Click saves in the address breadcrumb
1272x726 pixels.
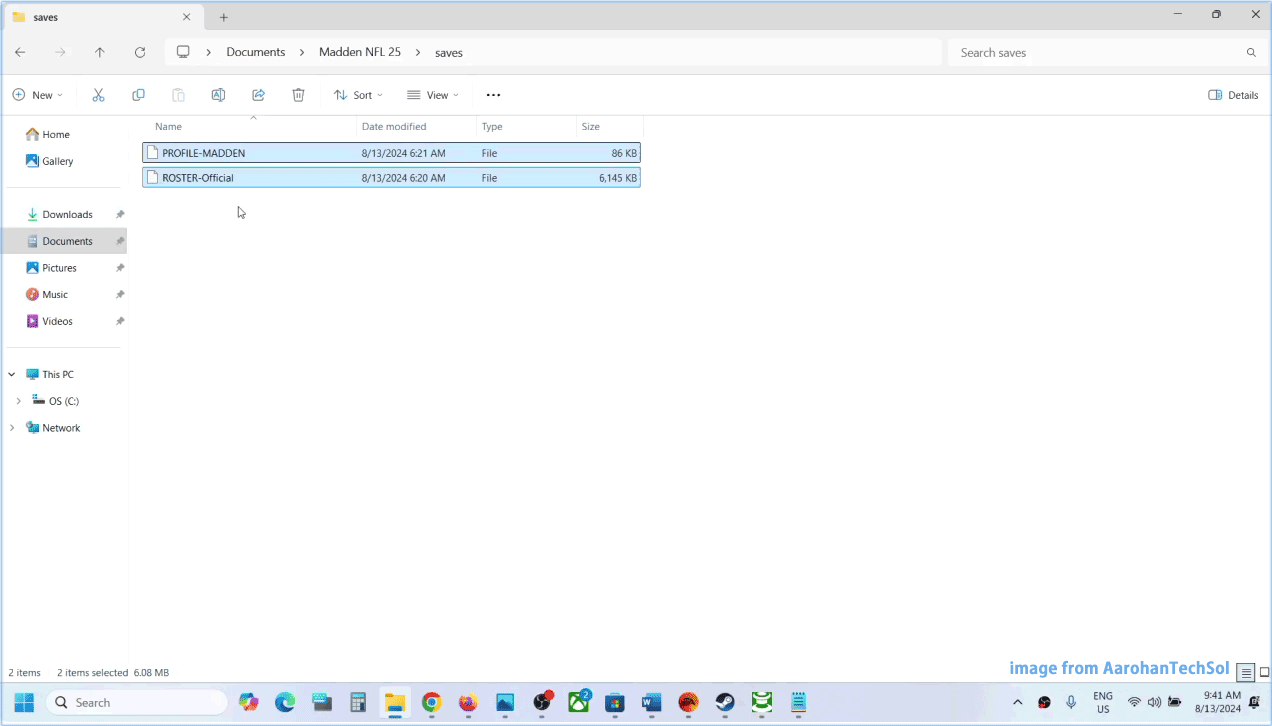click(449, 52)
